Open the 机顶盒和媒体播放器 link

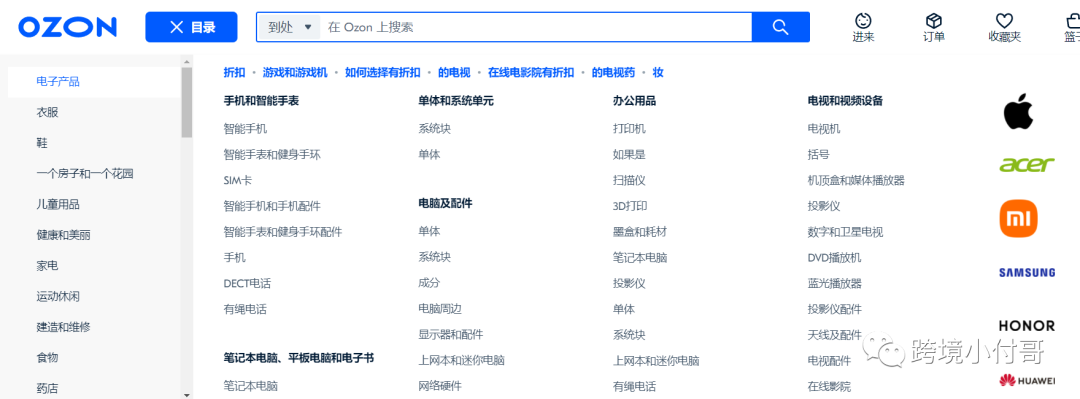click(x=856, y=181)
